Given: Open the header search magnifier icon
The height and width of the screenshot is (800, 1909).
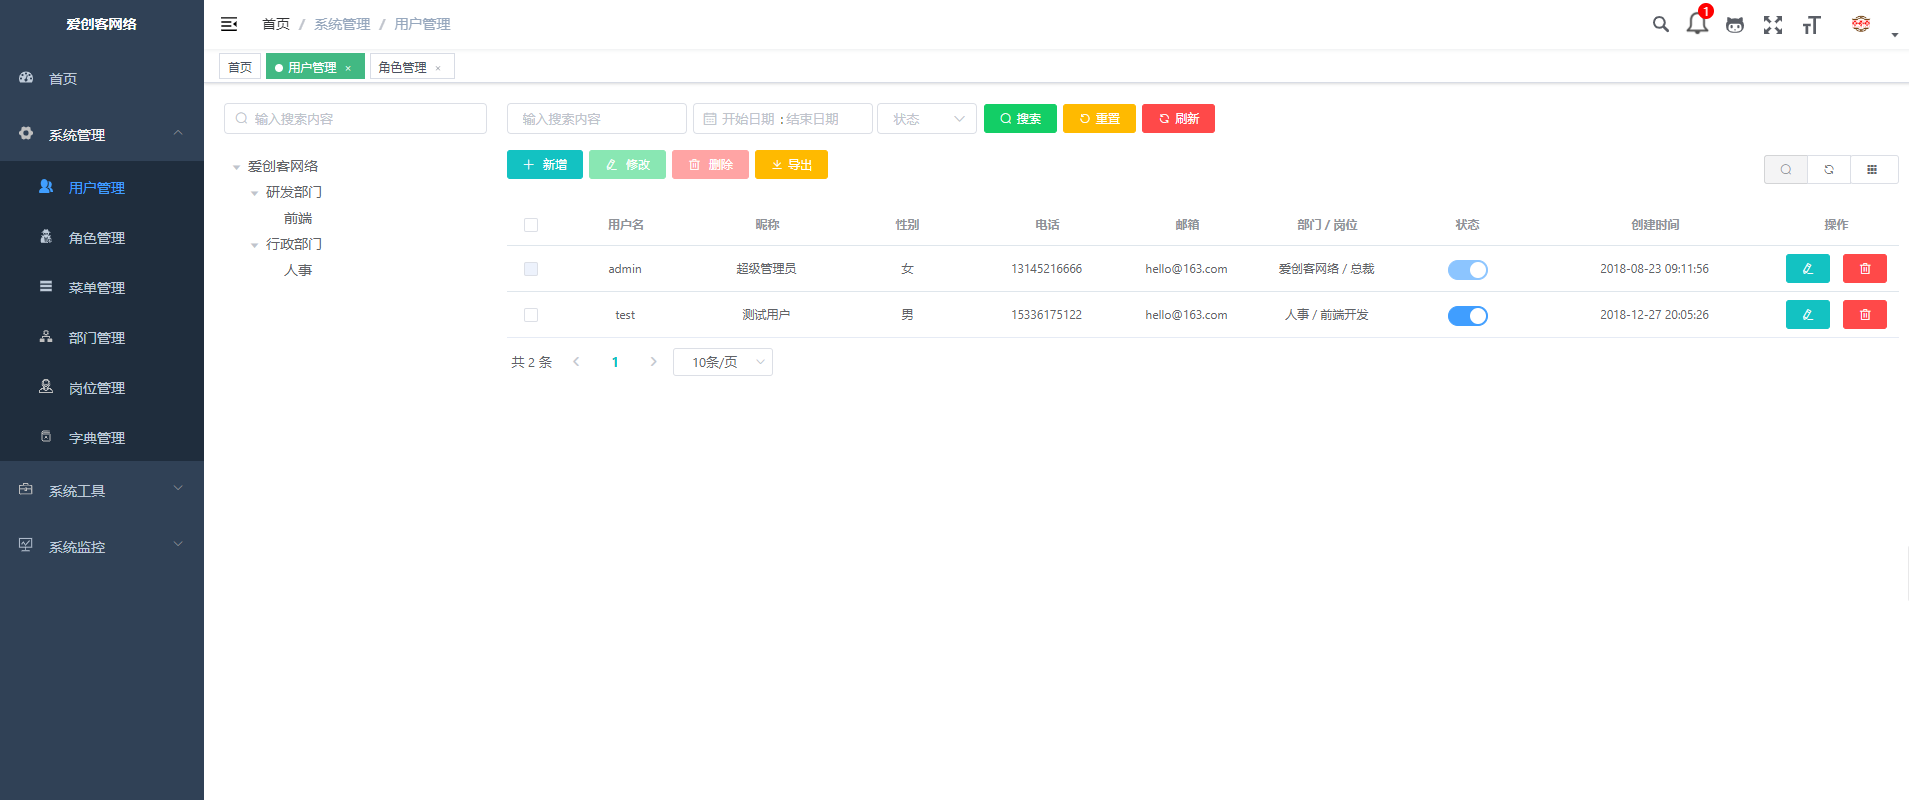Looking at the screenshot, I should [1660, 24].
